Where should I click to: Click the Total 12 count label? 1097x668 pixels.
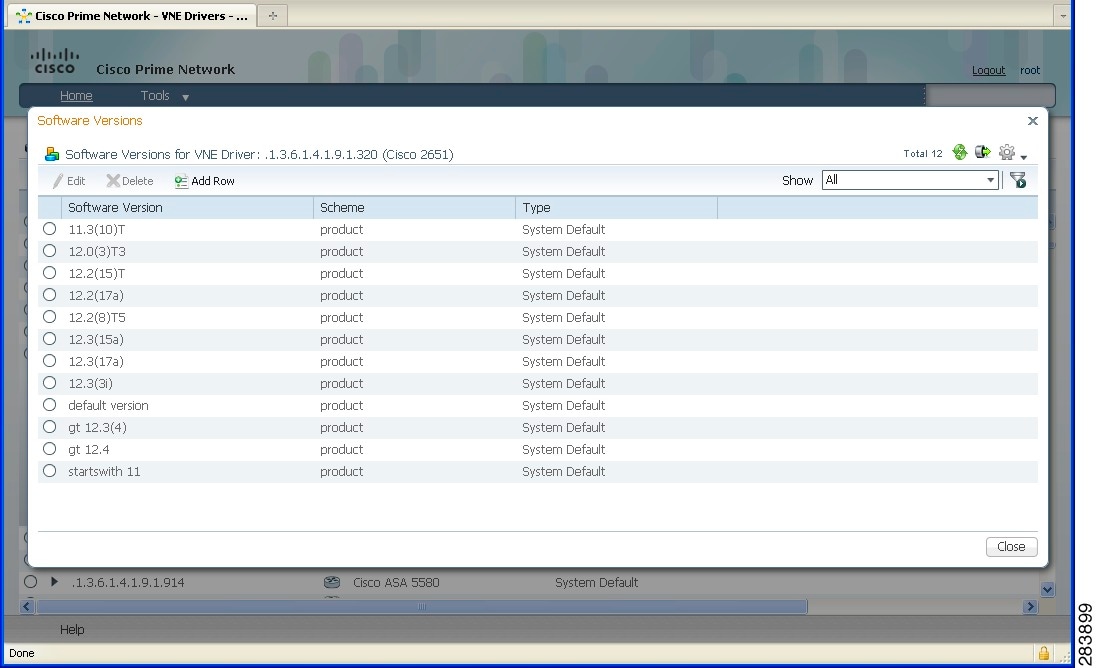(923, 153)
